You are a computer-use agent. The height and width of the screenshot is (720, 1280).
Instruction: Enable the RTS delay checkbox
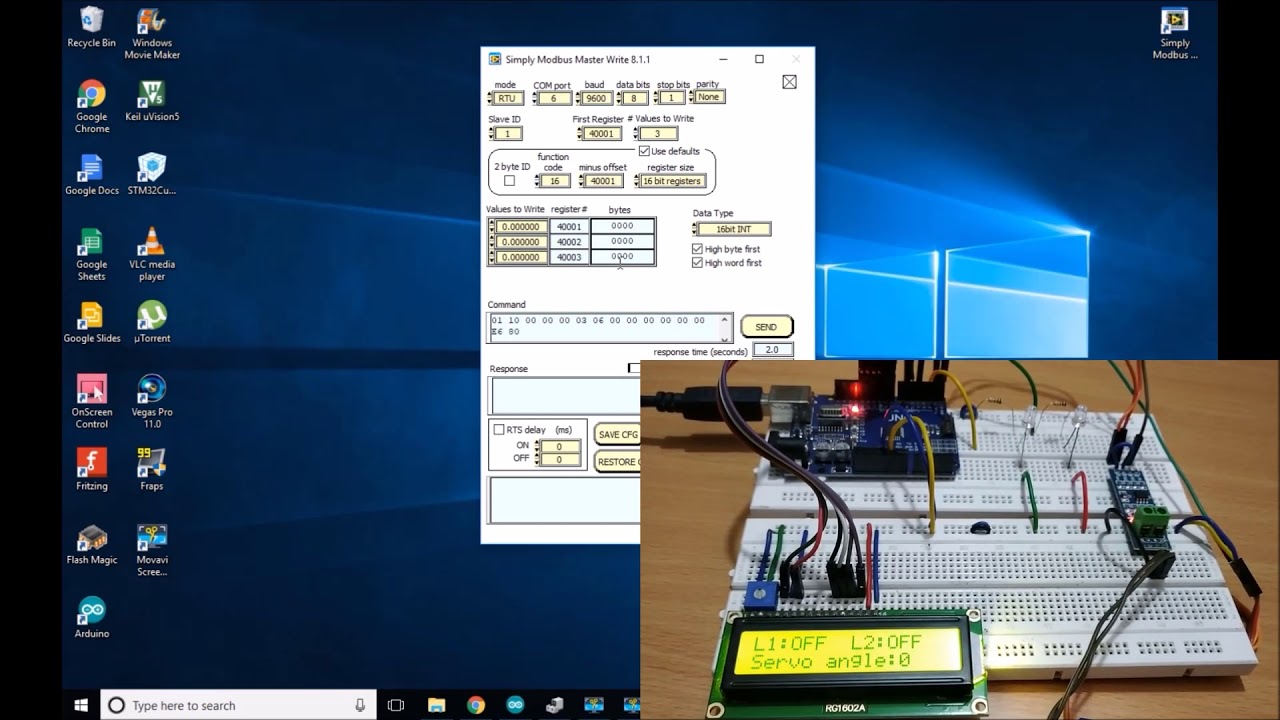coord(499,430)
